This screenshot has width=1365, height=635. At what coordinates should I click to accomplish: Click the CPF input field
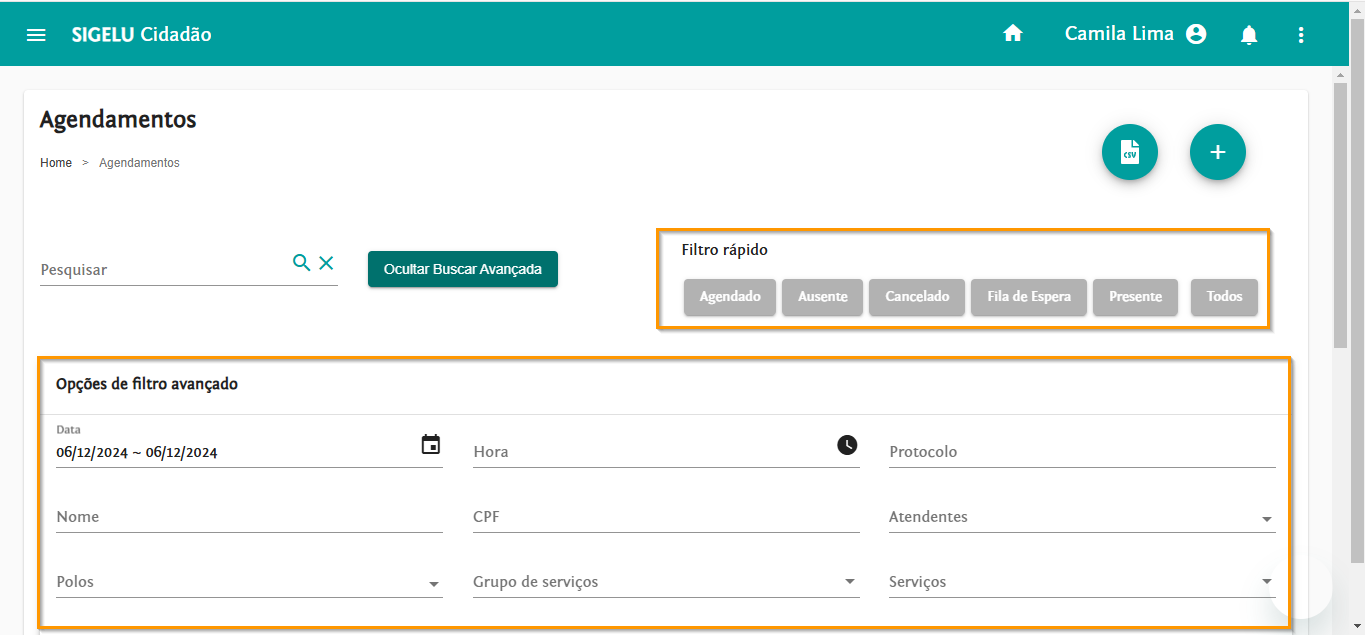tap(666, 518)
